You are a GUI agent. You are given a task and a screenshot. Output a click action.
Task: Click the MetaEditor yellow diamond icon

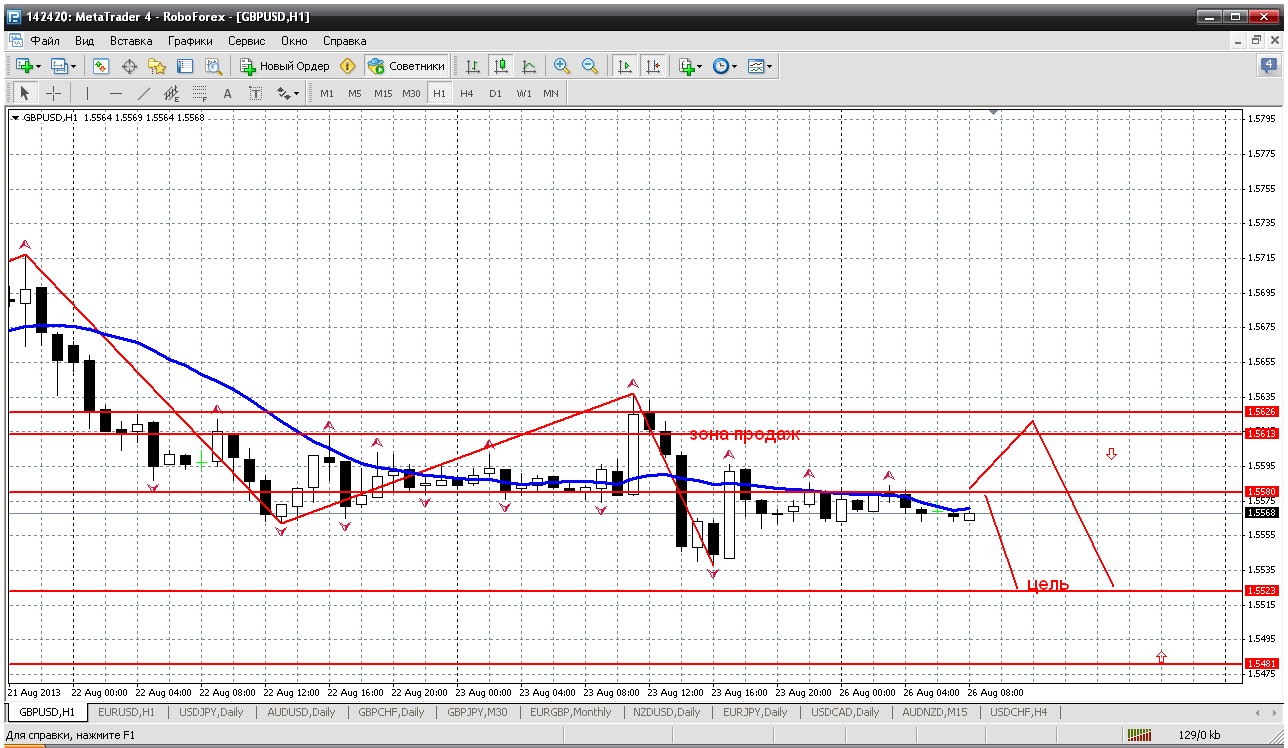(x=348, y=66)
